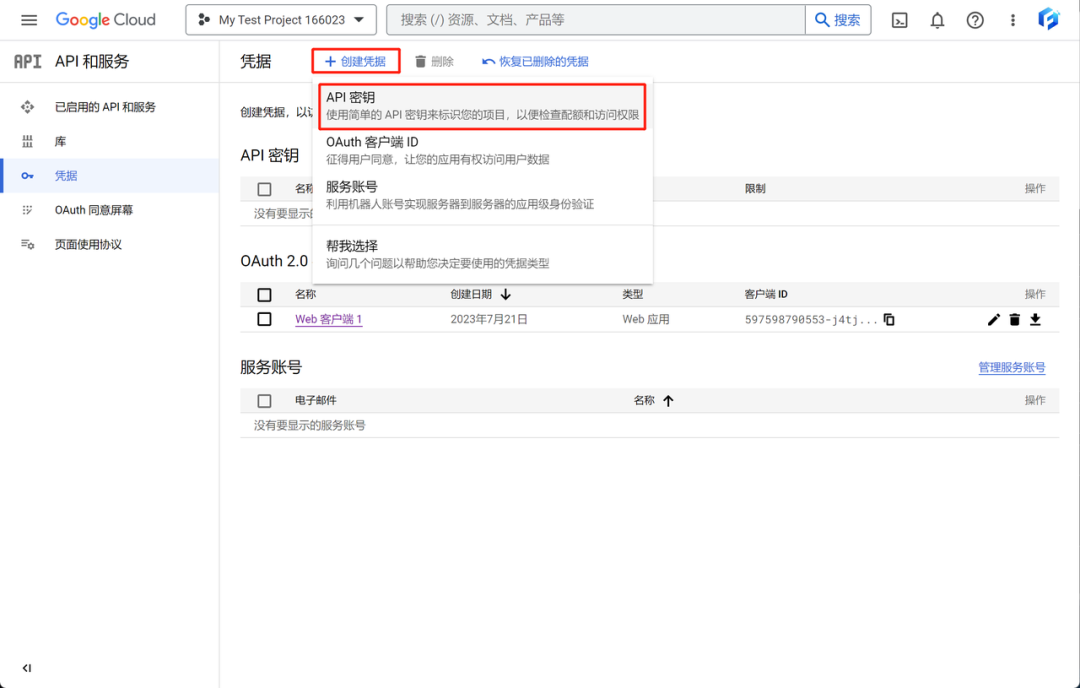
Task: Click the key icon beside 凭据
Action: 28,176
